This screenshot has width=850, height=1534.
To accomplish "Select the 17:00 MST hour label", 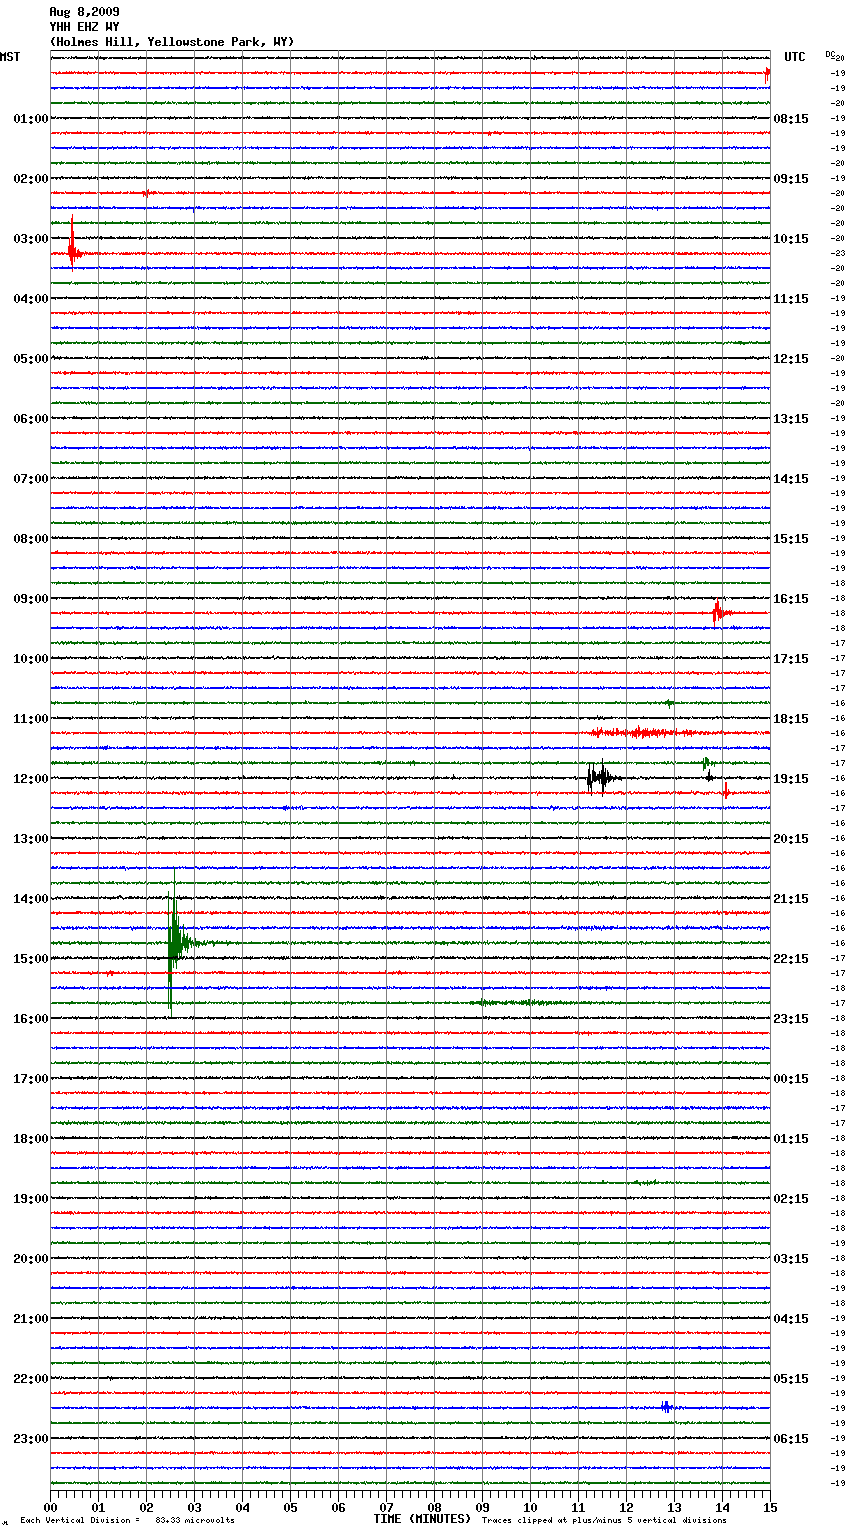I will pyautogui.click(x=31, y=1079).
